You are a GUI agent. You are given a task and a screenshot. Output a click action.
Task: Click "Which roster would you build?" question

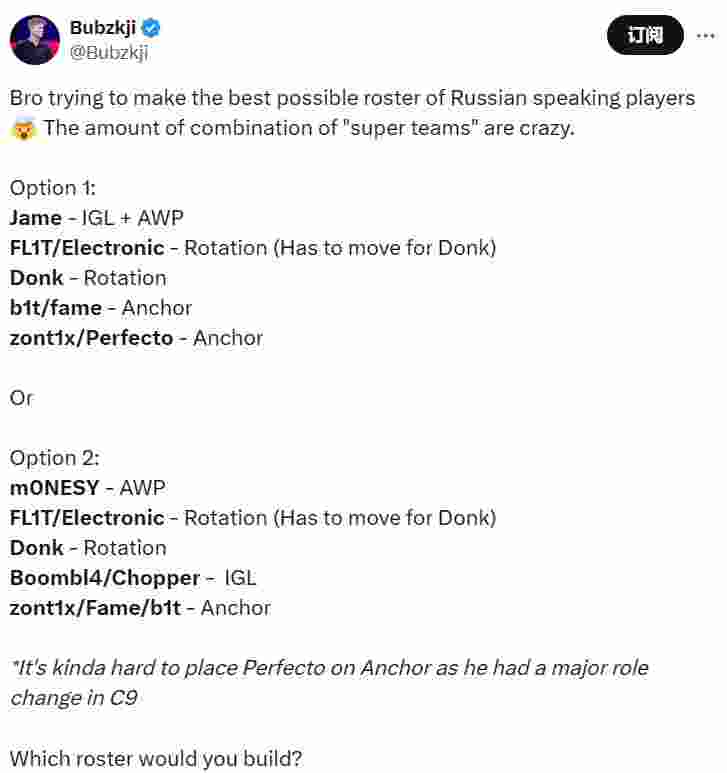tap(155, 758)
